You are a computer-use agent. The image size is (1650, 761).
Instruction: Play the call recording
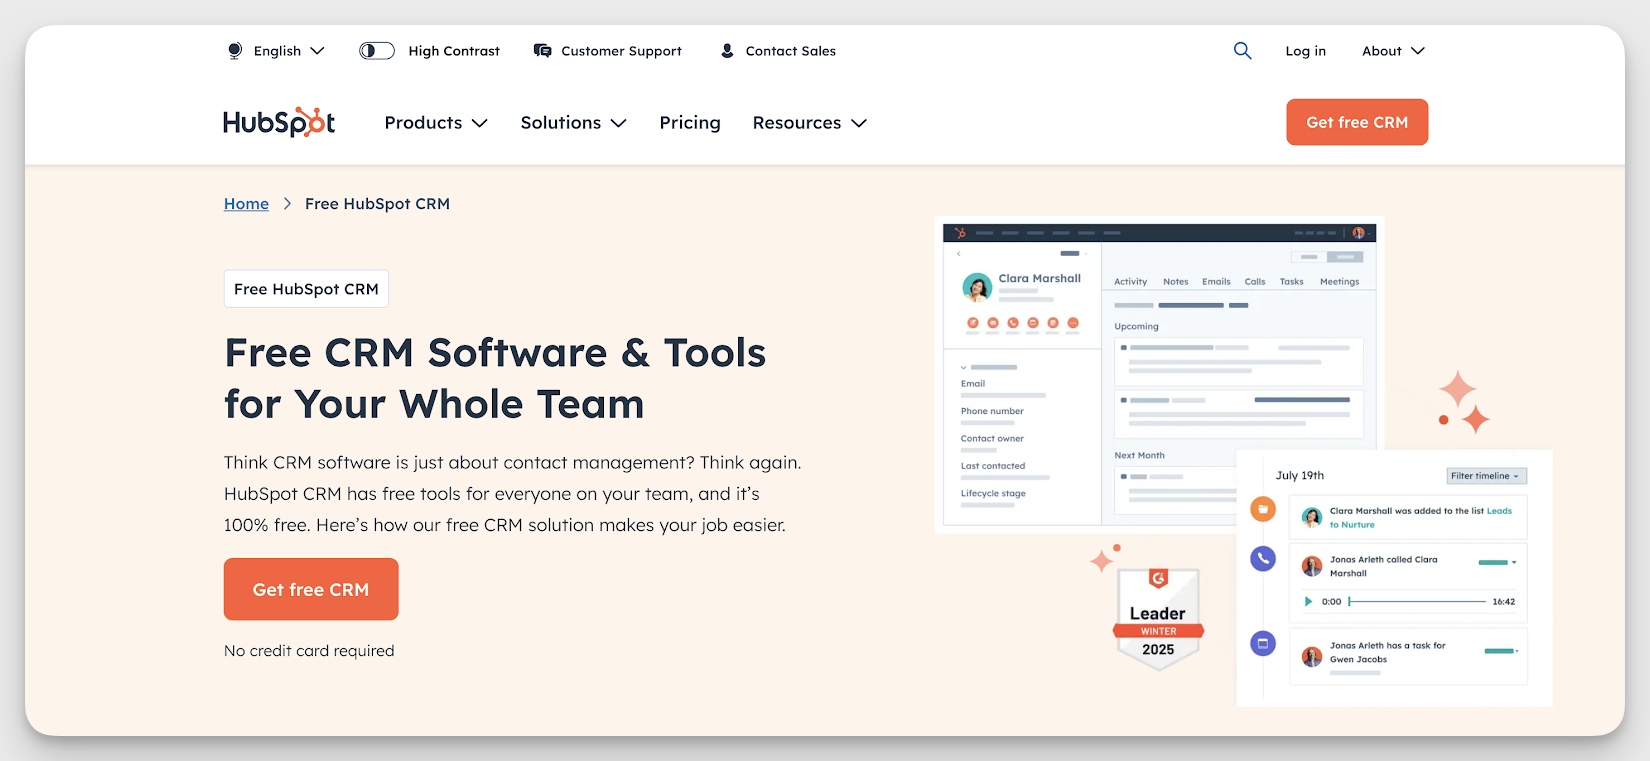click(x=1308, y=601)
